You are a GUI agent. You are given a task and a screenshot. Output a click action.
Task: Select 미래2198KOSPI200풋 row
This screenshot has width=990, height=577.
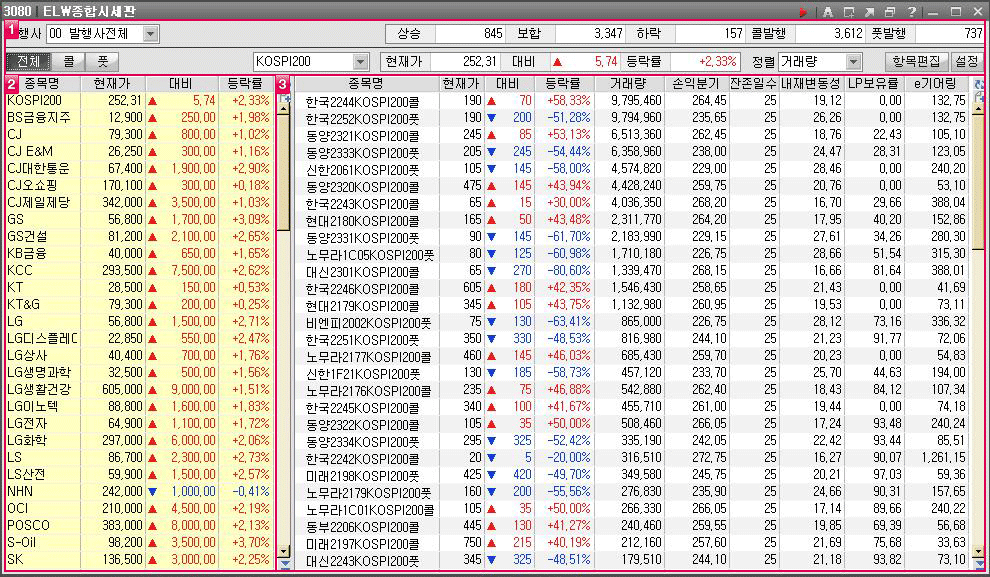(631, 475)
